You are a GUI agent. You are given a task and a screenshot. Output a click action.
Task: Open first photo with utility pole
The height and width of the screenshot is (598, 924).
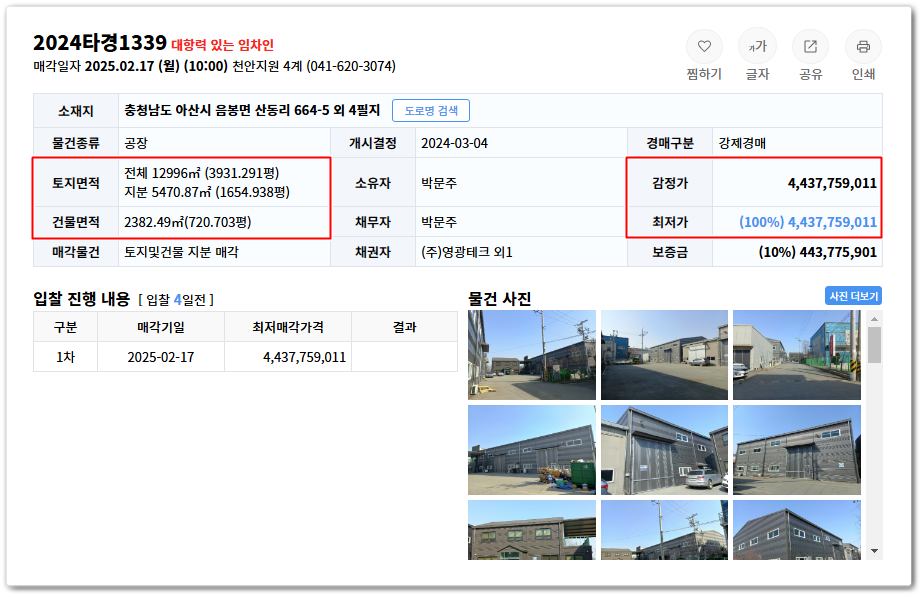tap(532, 355)
